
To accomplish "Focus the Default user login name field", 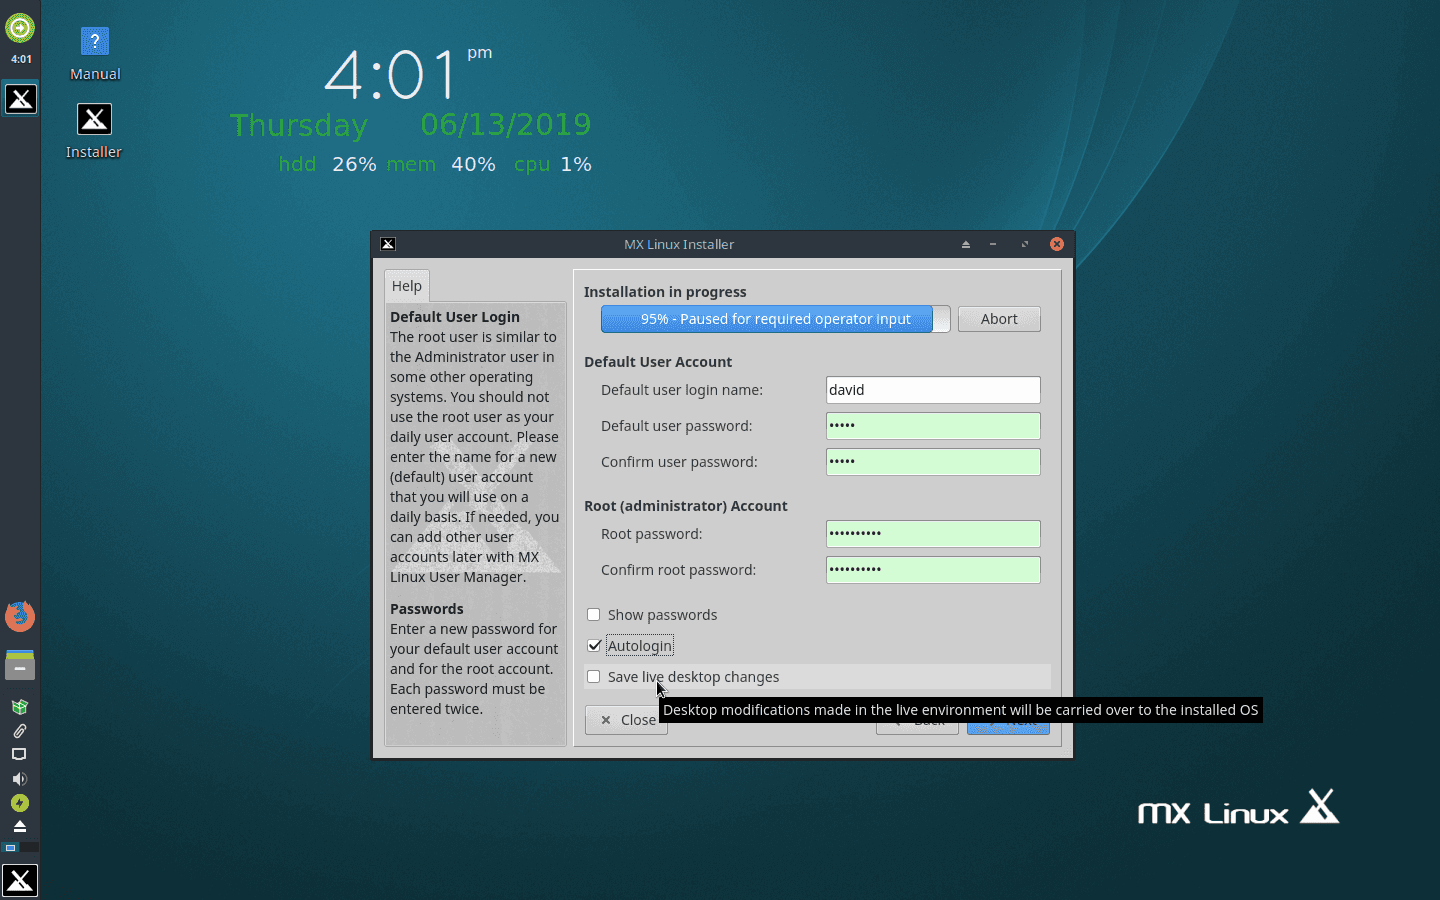I will click(x=933, y=390).
